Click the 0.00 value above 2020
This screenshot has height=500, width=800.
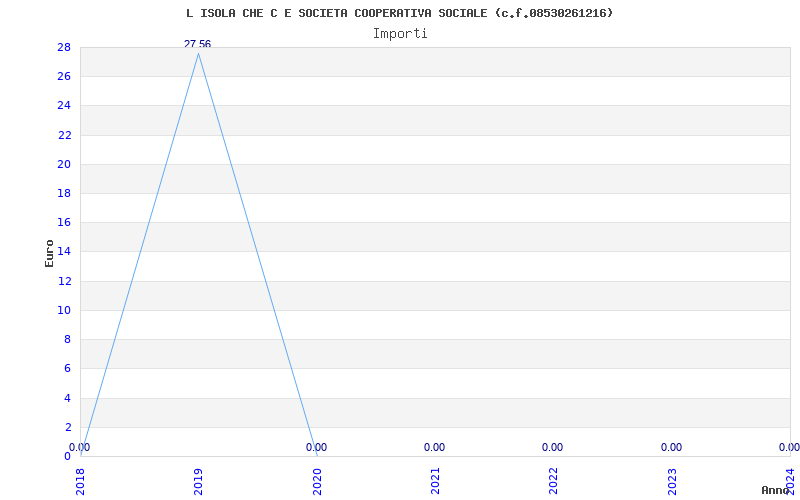(316, 447)
